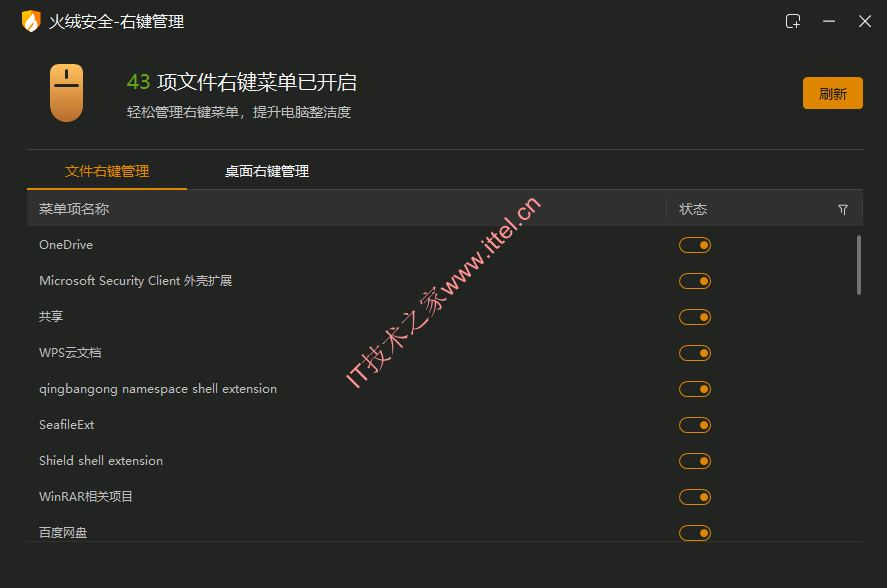Image resolution: width=887 pixels, height=588 pixels.
Task: Click the list's vertical scrollbar thumb
Action: 859,265
